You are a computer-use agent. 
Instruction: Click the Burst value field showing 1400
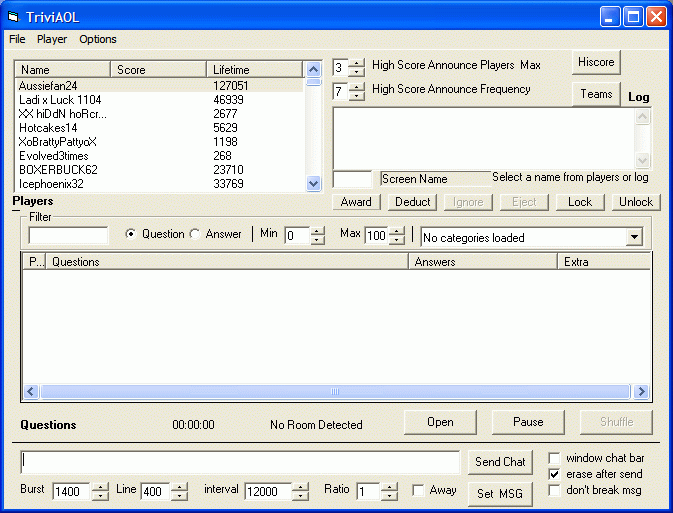[72, 492]
